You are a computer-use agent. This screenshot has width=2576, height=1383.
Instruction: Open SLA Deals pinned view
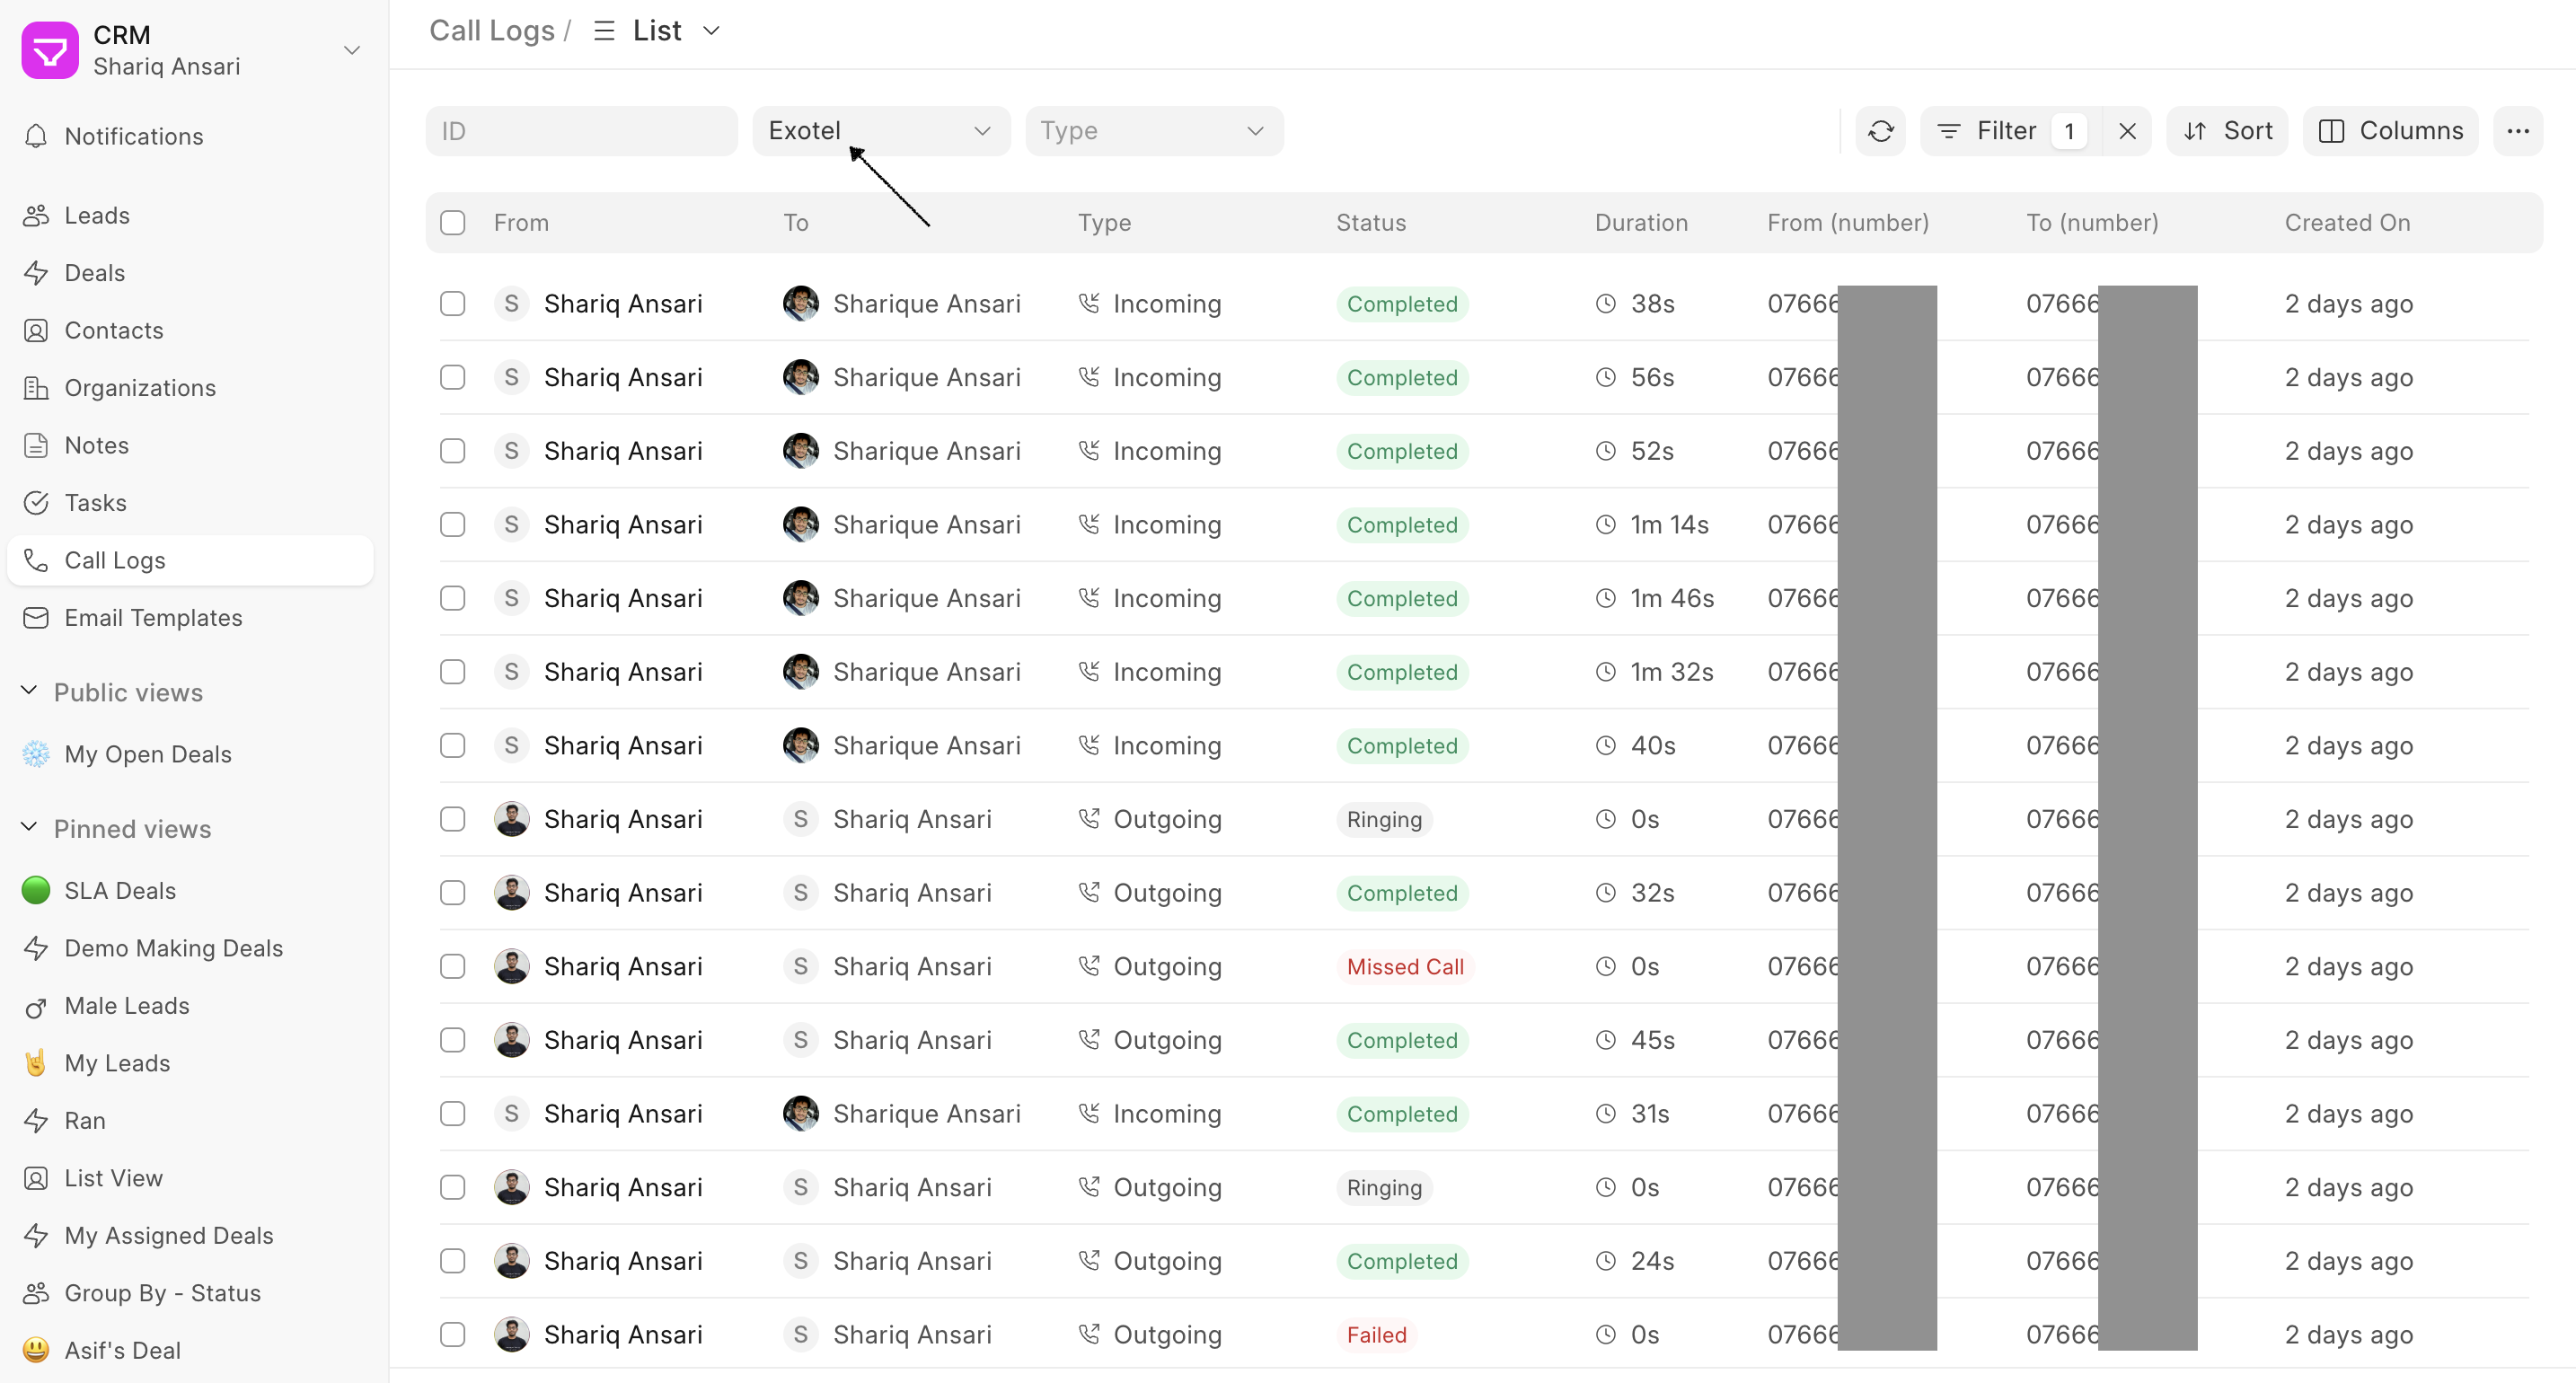click(120, 890)
